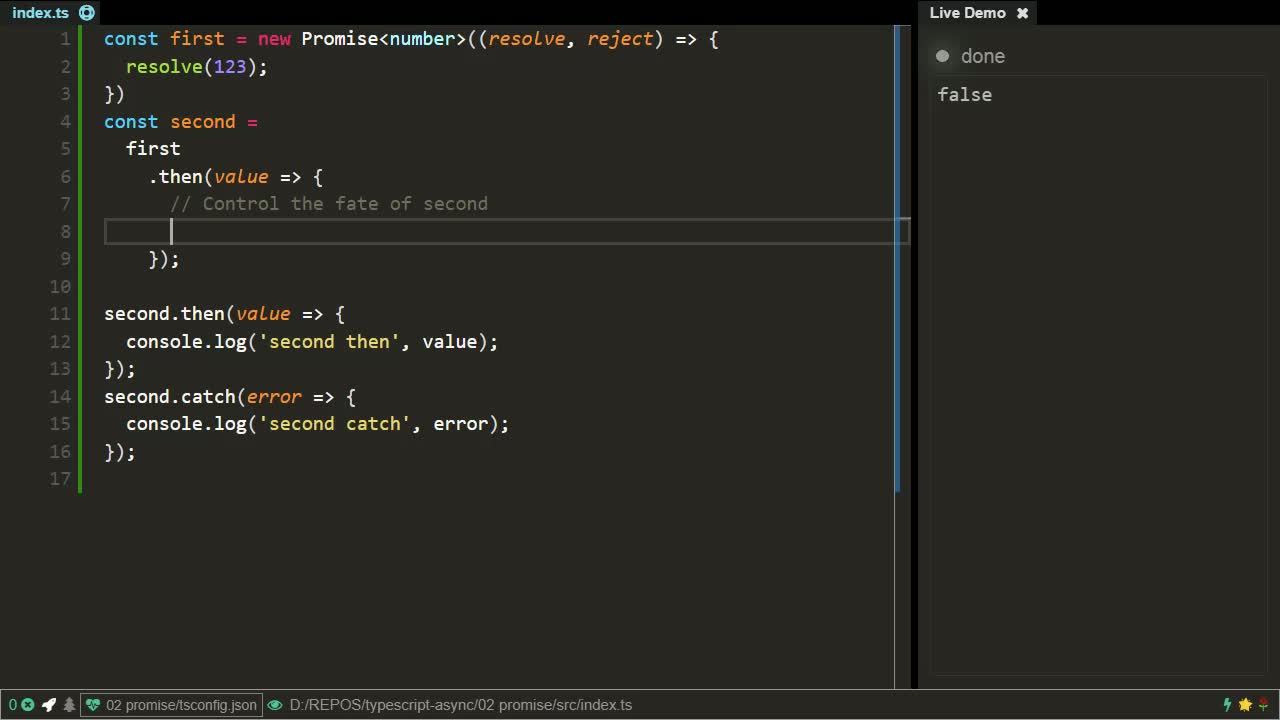The image size is (1280, 720).
Task: Click line number 17 in the gutter
Action: click(x=60, y=479)
